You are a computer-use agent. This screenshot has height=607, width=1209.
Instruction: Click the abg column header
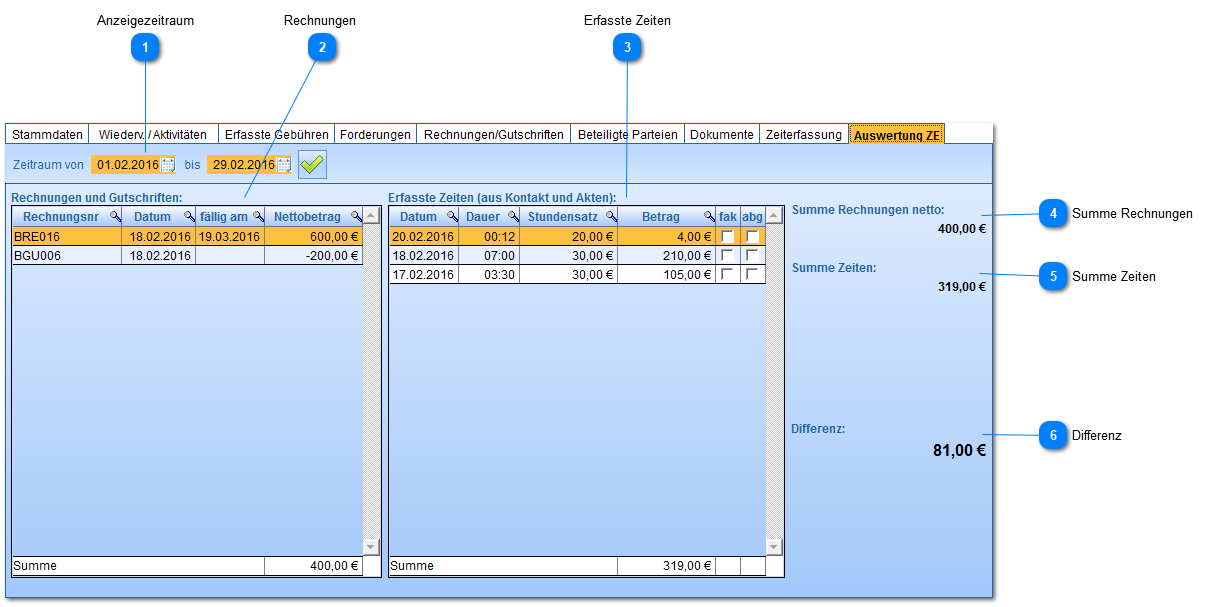[x=753, y=217]
